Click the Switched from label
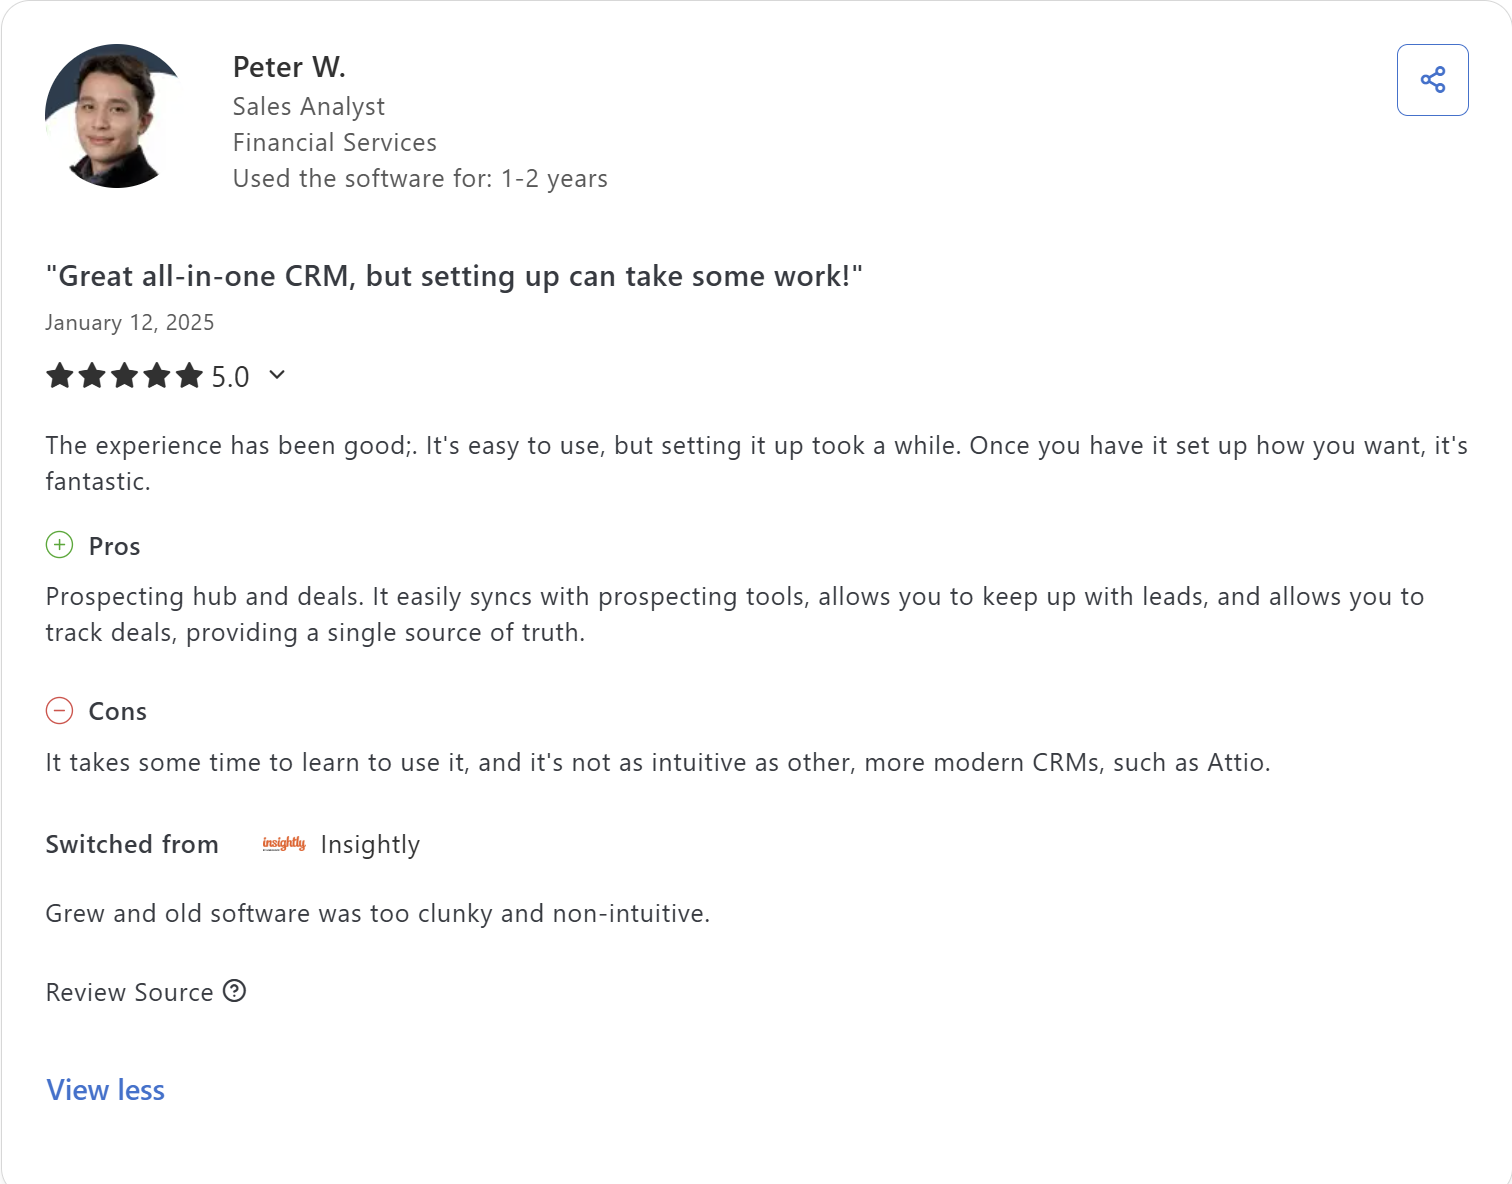This screenshot has width=1512, height=1184. pos(131,844)
